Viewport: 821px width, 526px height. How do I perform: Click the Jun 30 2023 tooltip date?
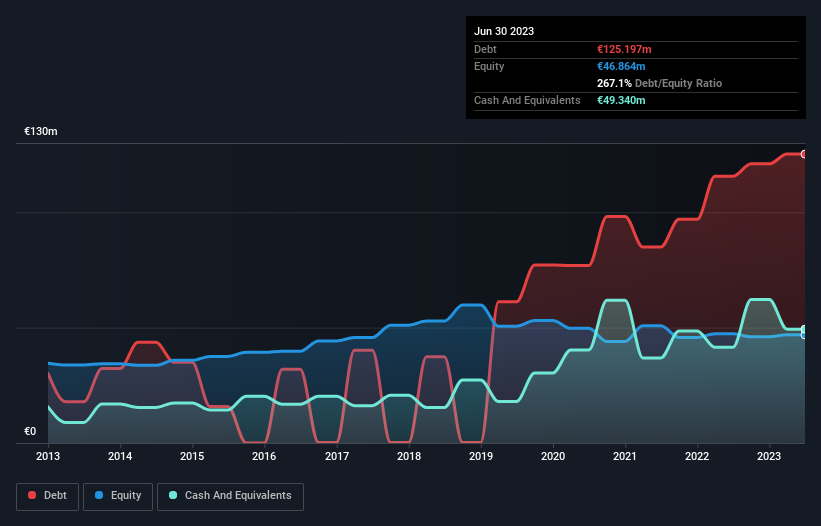click(x=504, y=31)
